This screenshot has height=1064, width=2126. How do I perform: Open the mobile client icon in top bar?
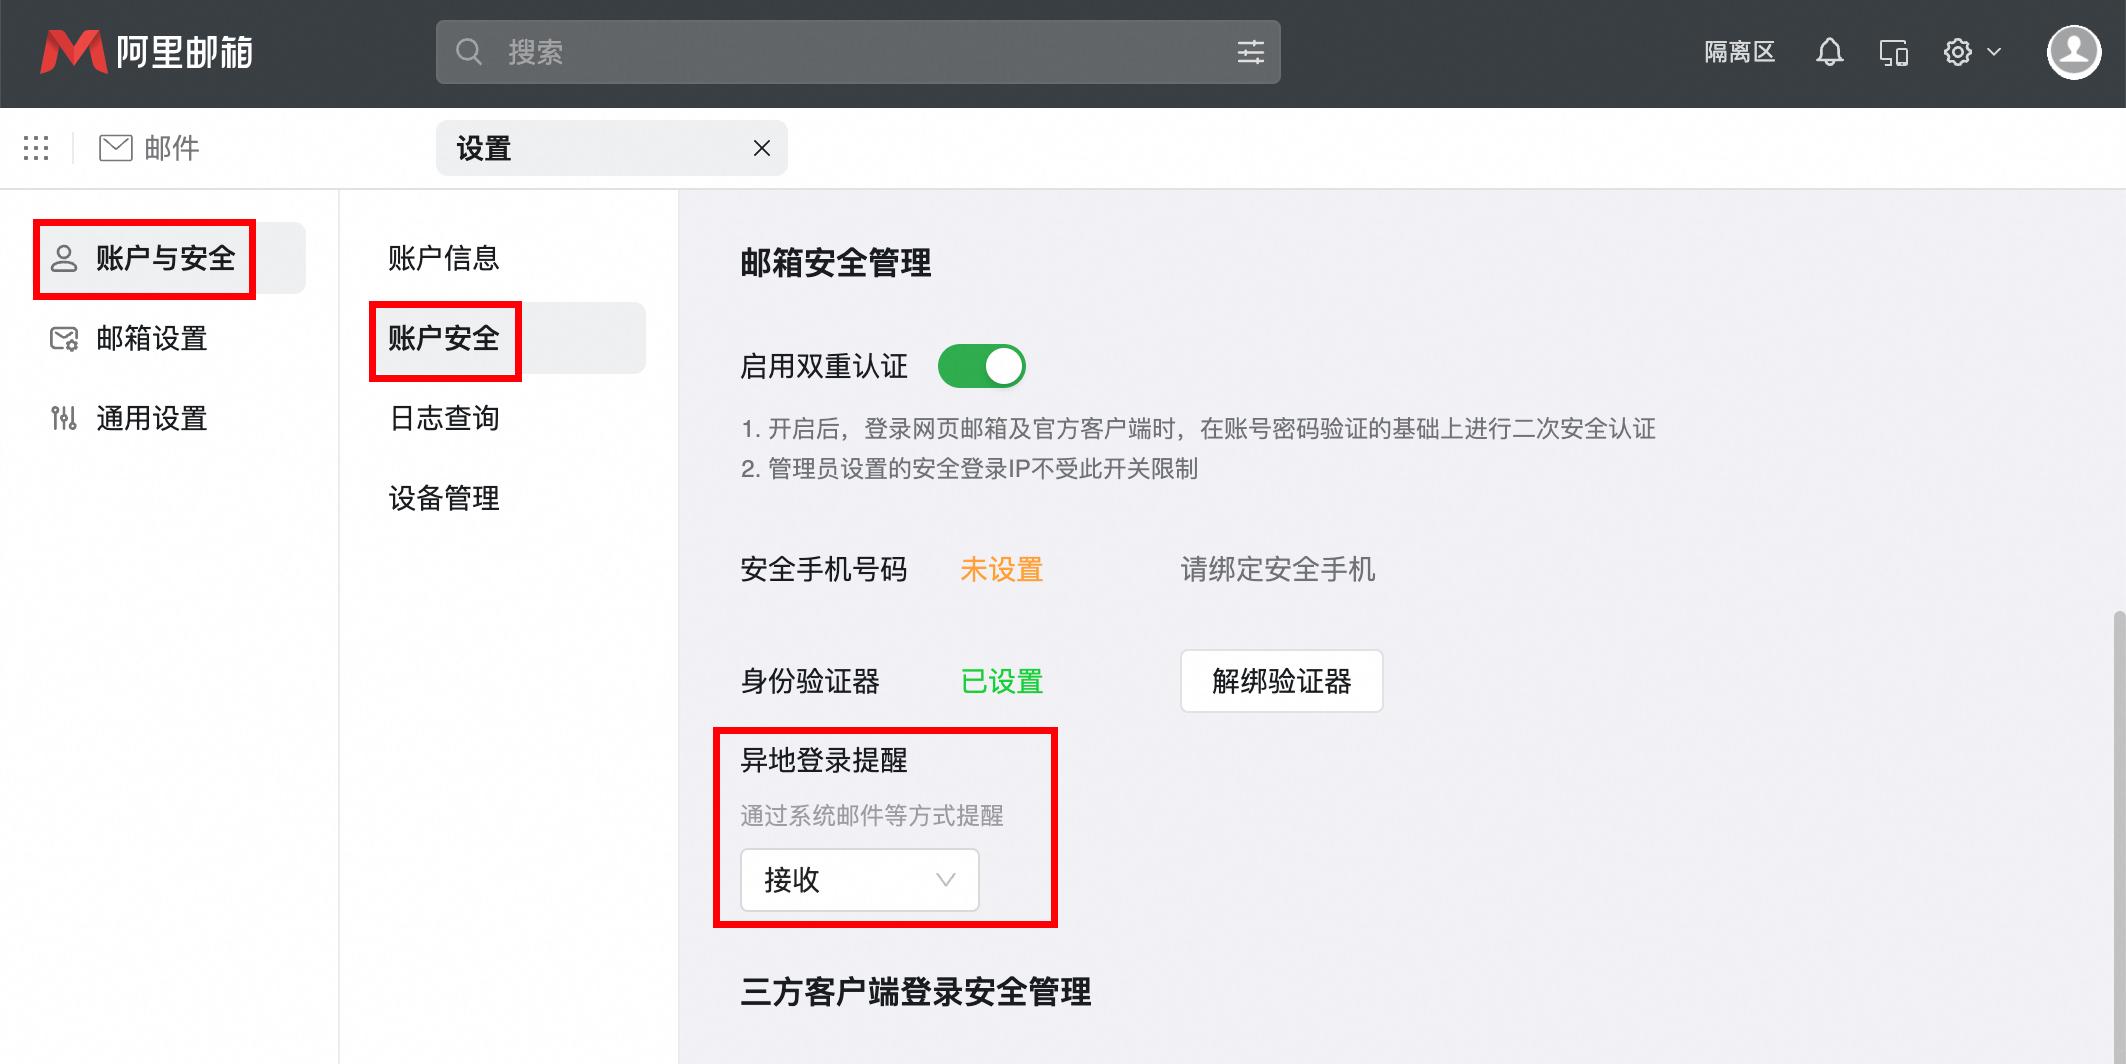click(1893, 52)
